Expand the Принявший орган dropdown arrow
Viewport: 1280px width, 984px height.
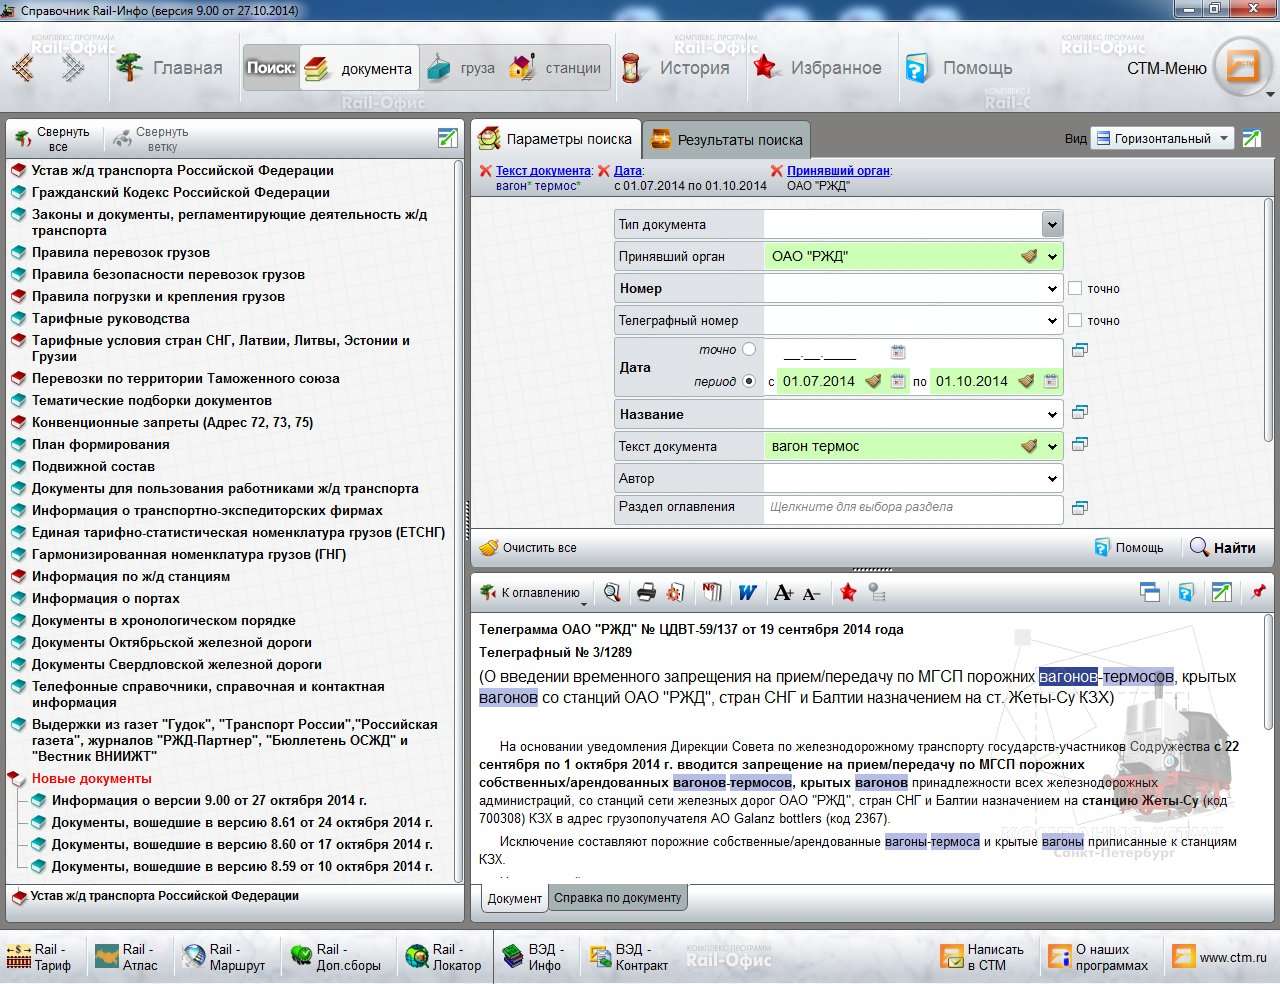[x=1052, y=256]
